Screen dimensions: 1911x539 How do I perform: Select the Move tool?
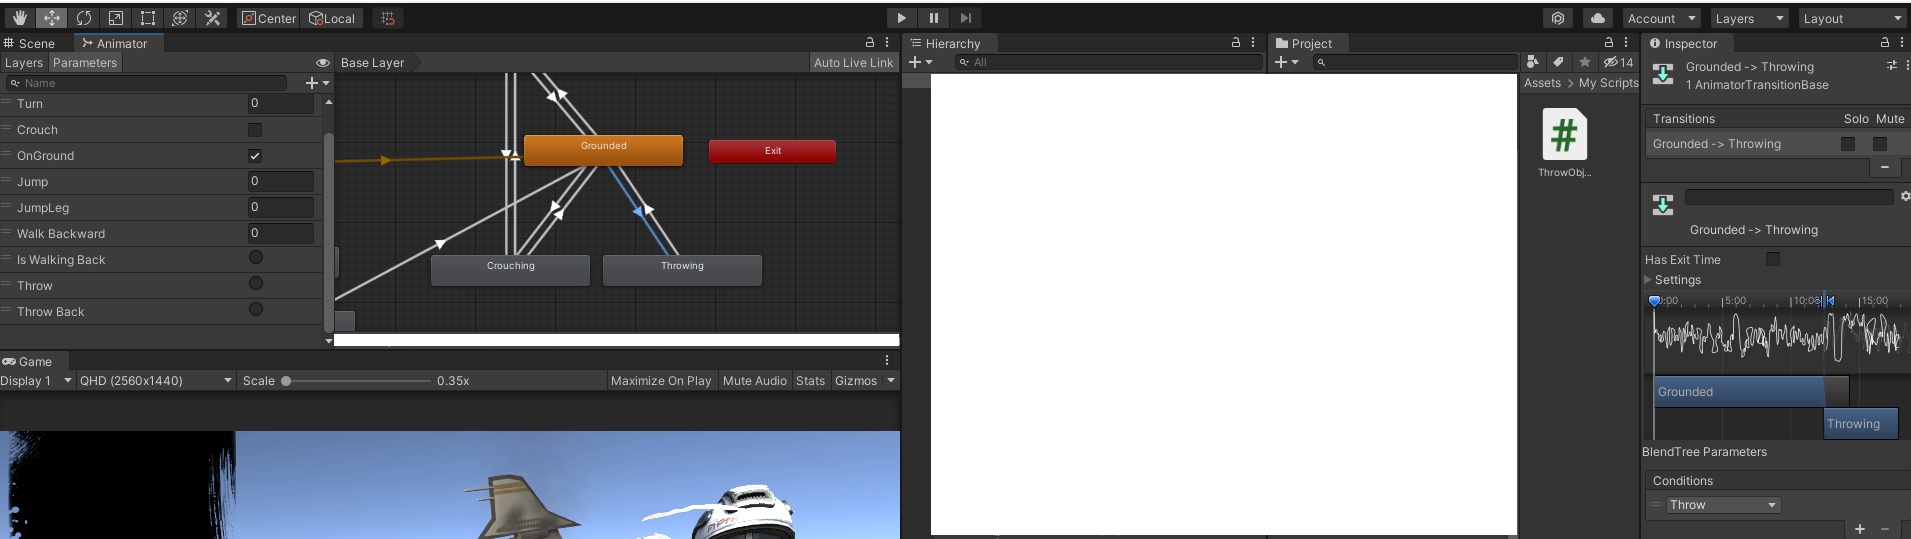tap(51, 18)
